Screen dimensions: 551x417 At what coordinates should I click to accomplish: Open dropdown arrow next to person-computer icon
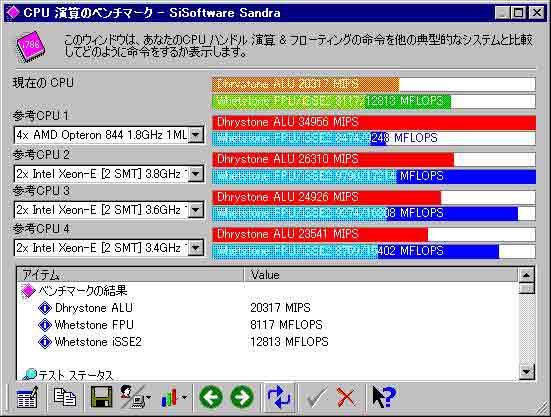point(149,398)
